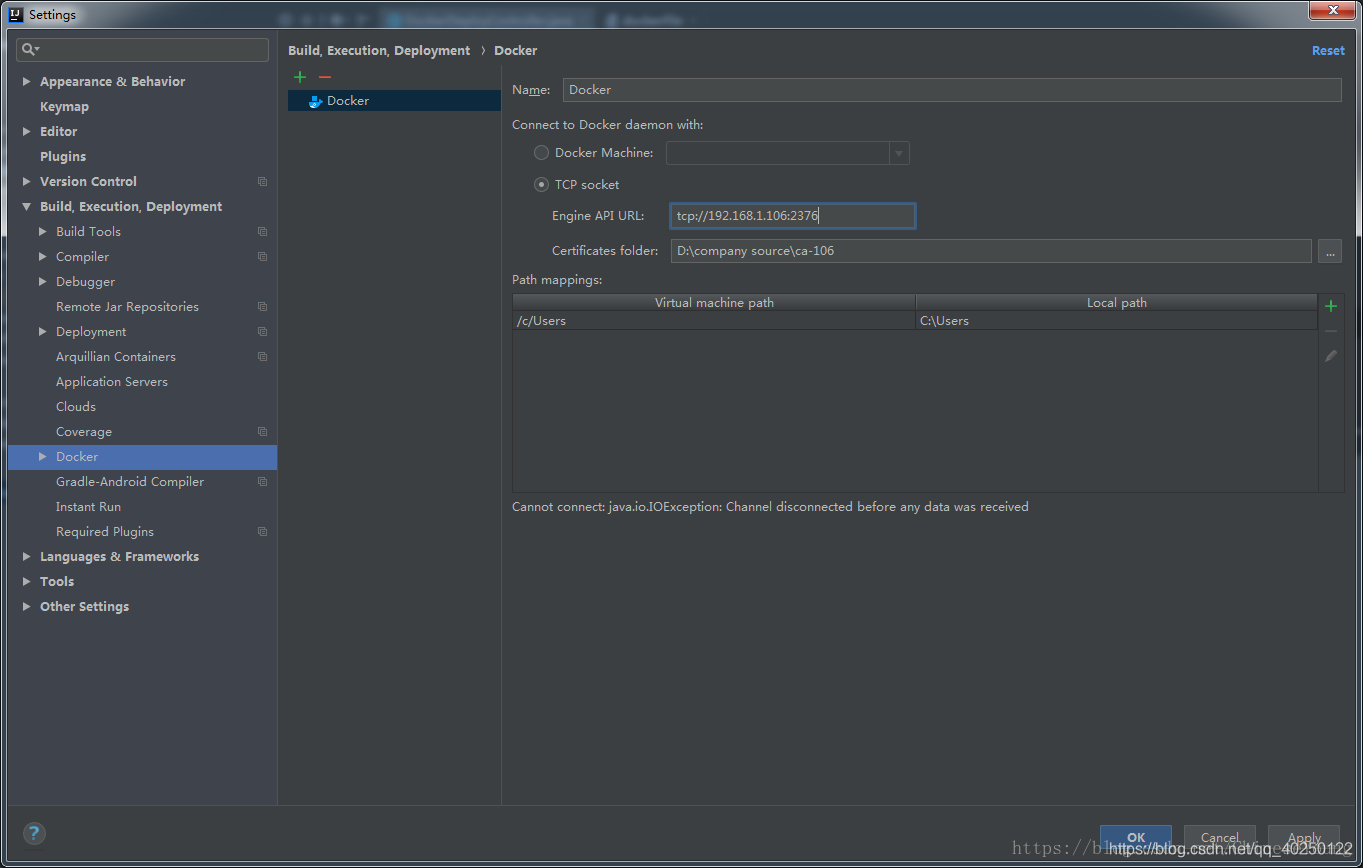Click IntelliJ icon in Settings title bar
This screenshot has height=868, width=1363.
[x=16, y=14]
